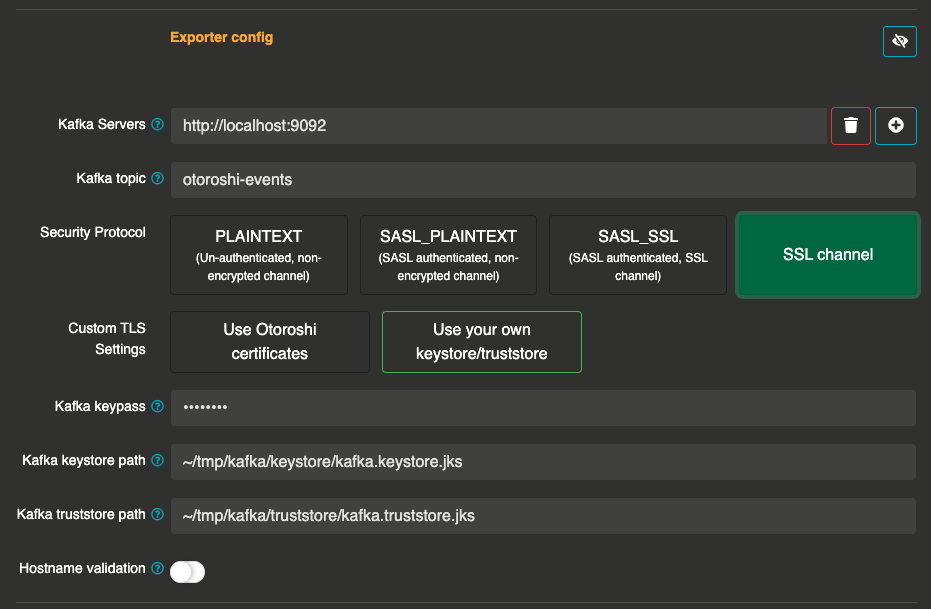The width and height of the screenshot is (931, 609).
Task: Delete the Kafka server entry via trash icon
Action: point(851,126)
